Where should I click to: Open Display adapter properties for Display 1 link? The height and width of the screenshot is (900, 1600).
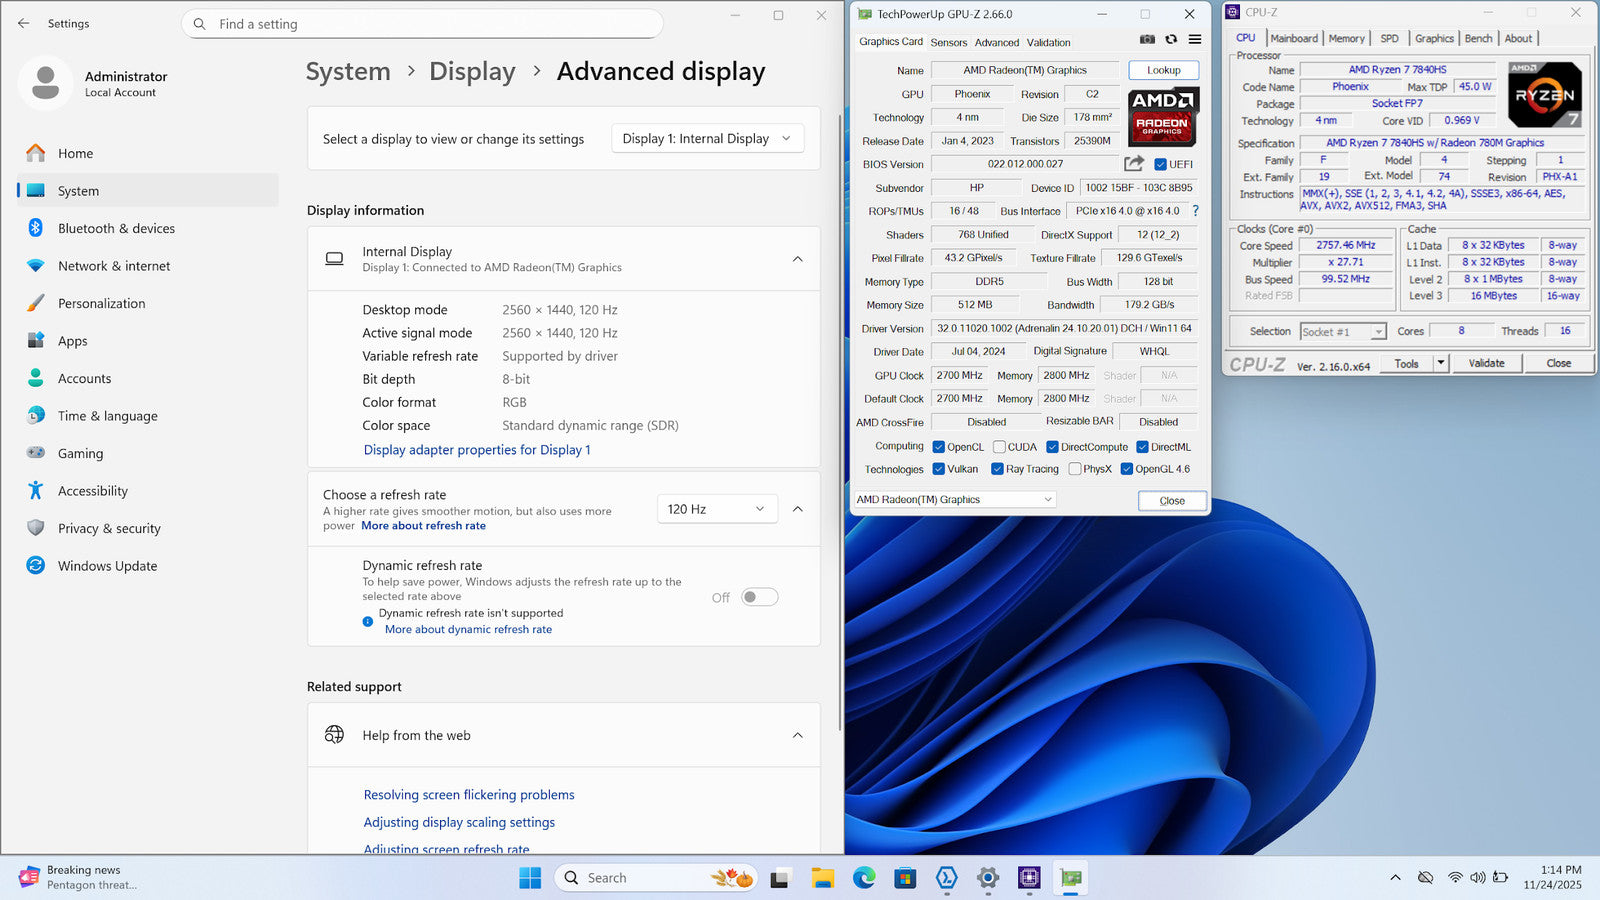[x=477, y=450]
